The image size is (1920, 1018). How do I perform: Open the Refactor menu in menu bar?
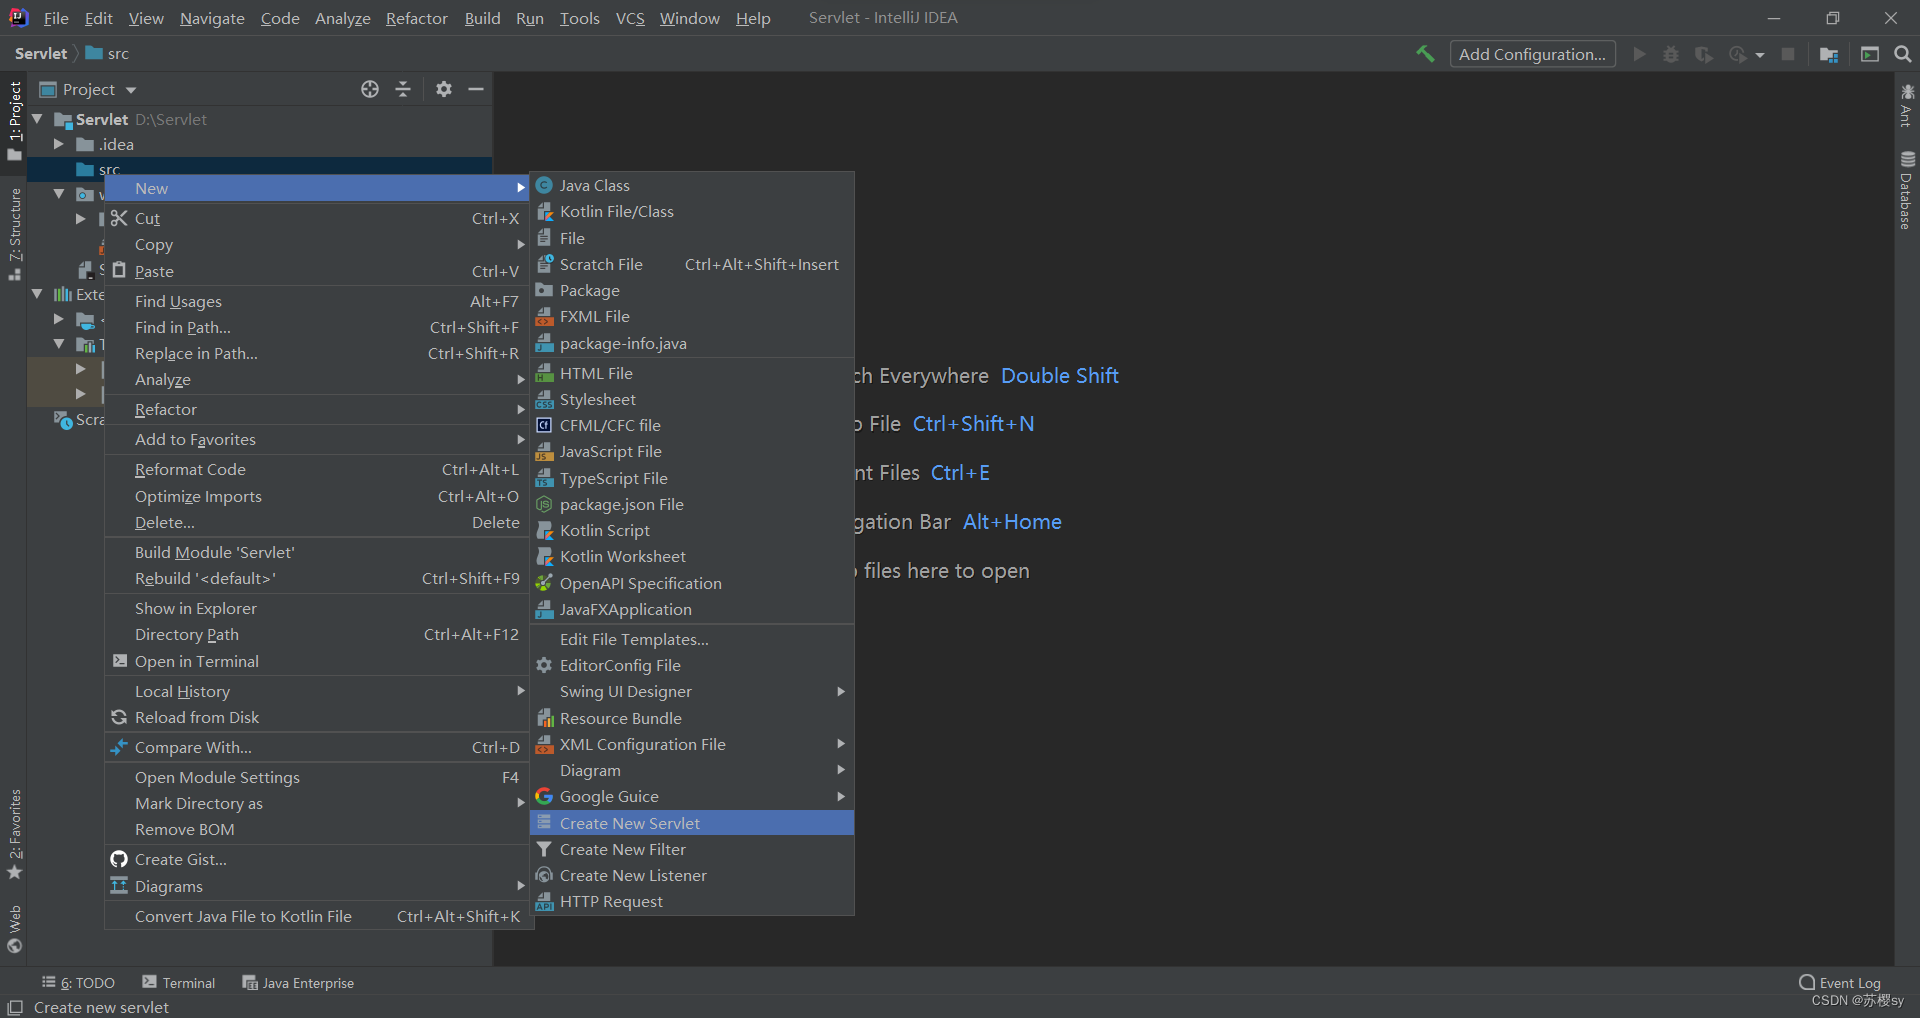tap(416, 18)
